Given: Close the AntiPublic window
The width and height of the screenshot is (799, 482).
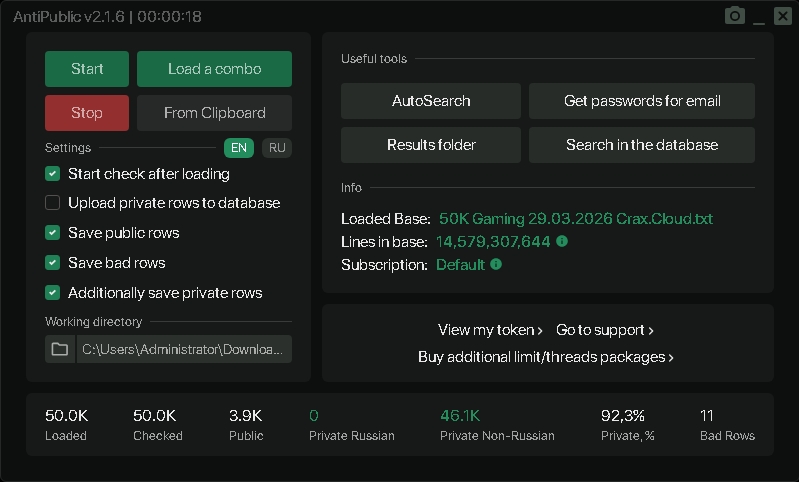Looking at the screenshot, I should point(782,16).
